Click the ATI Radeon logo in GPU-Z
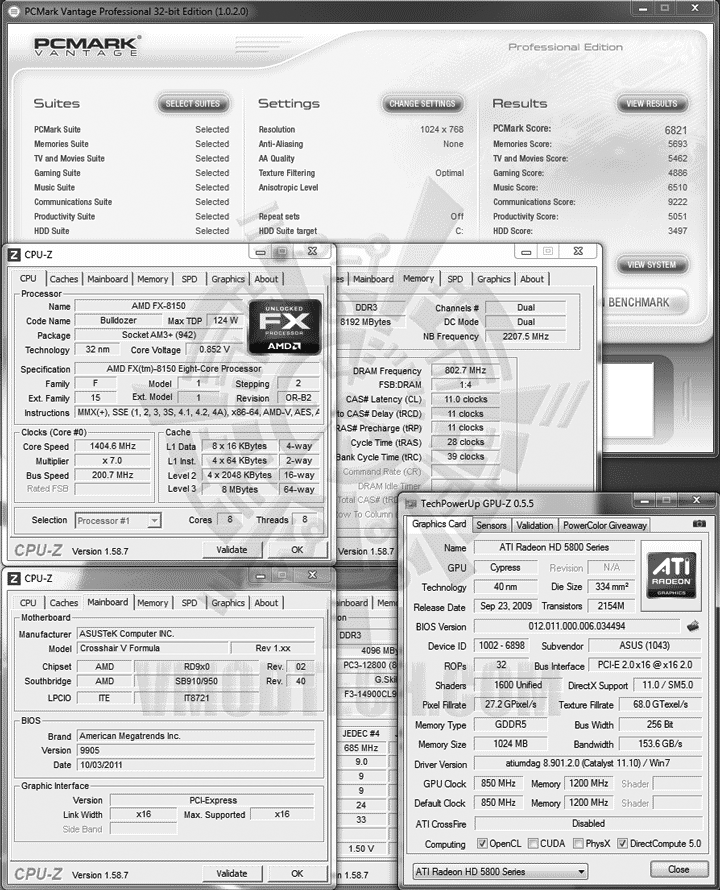This screenshot has height=890, width=720. [x=671, y=574]
